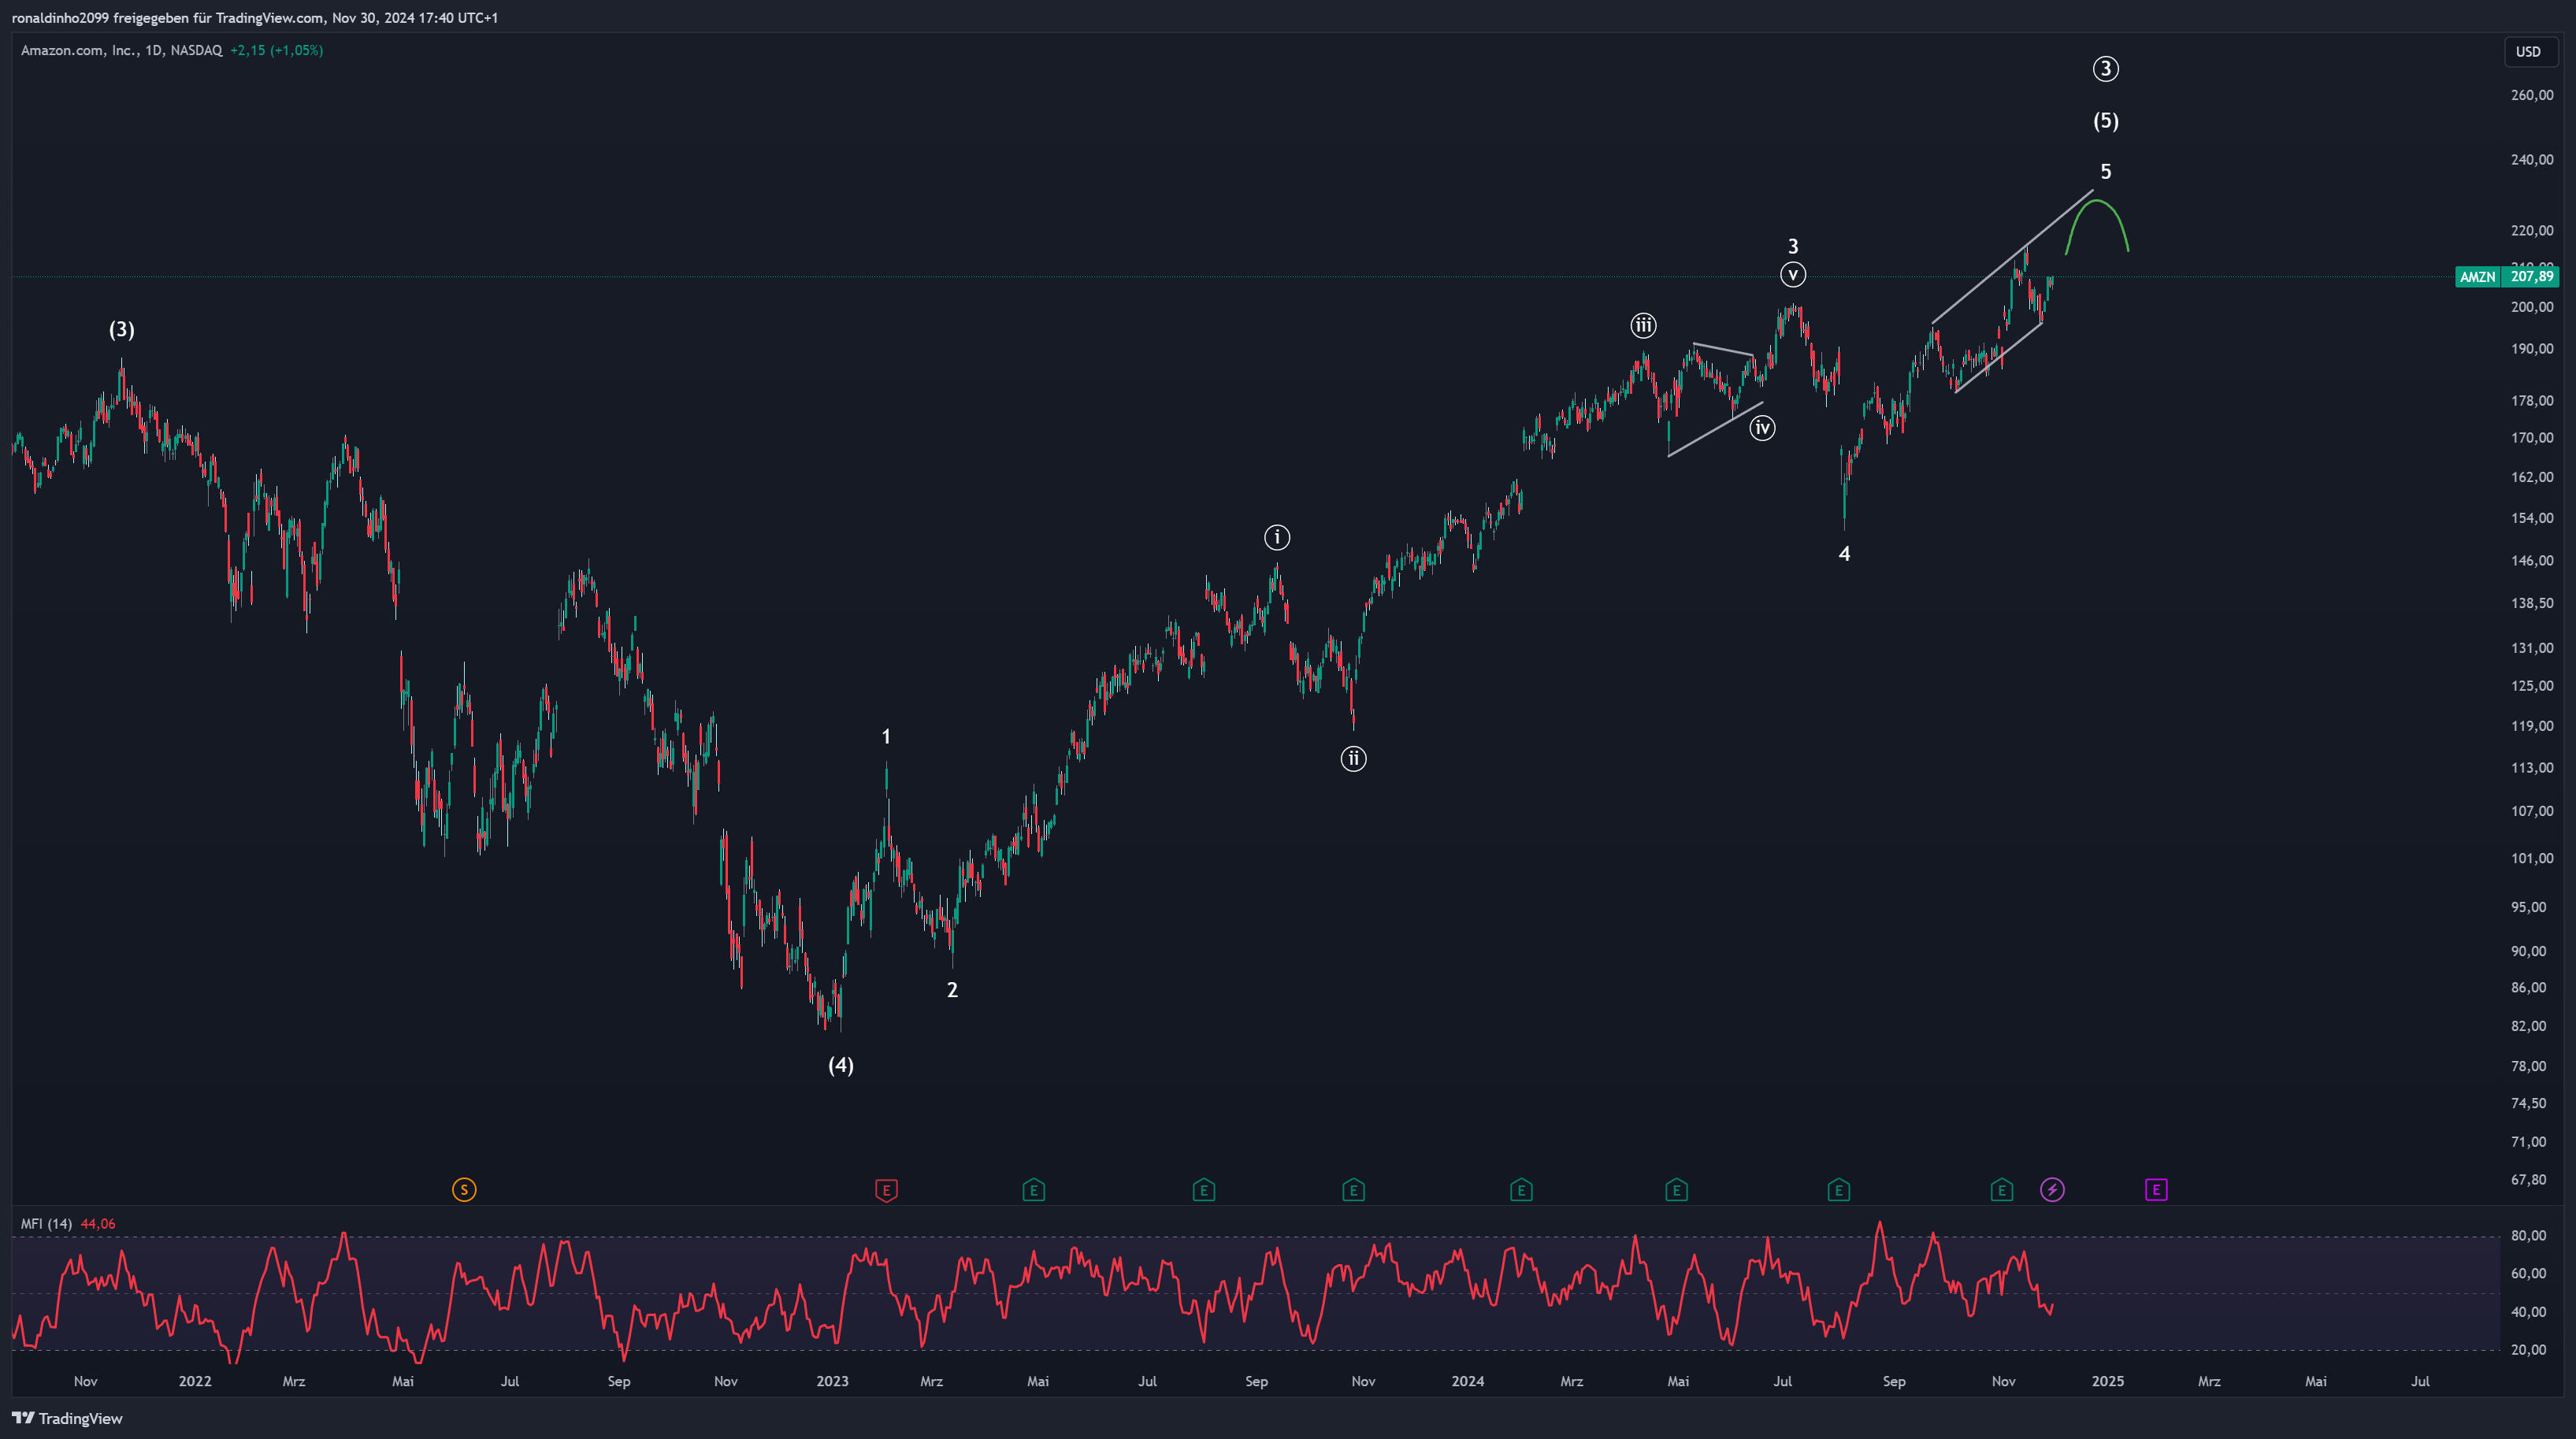The width and height of the screenshot is (2576, 1439).
Task: Click the orange stock split S marker
Action: tap(464, 1189)
